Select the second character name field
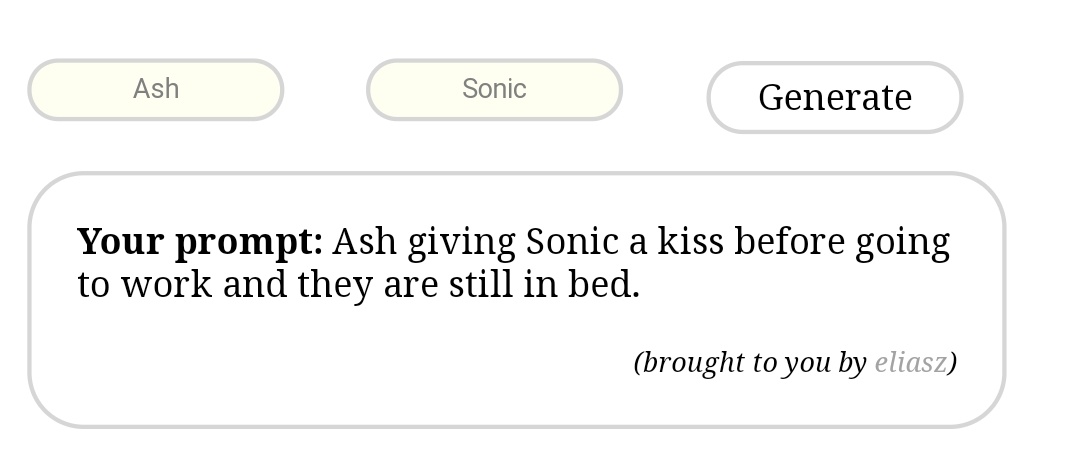This screenshot has width=1080, height=469. tap(494, 90)
